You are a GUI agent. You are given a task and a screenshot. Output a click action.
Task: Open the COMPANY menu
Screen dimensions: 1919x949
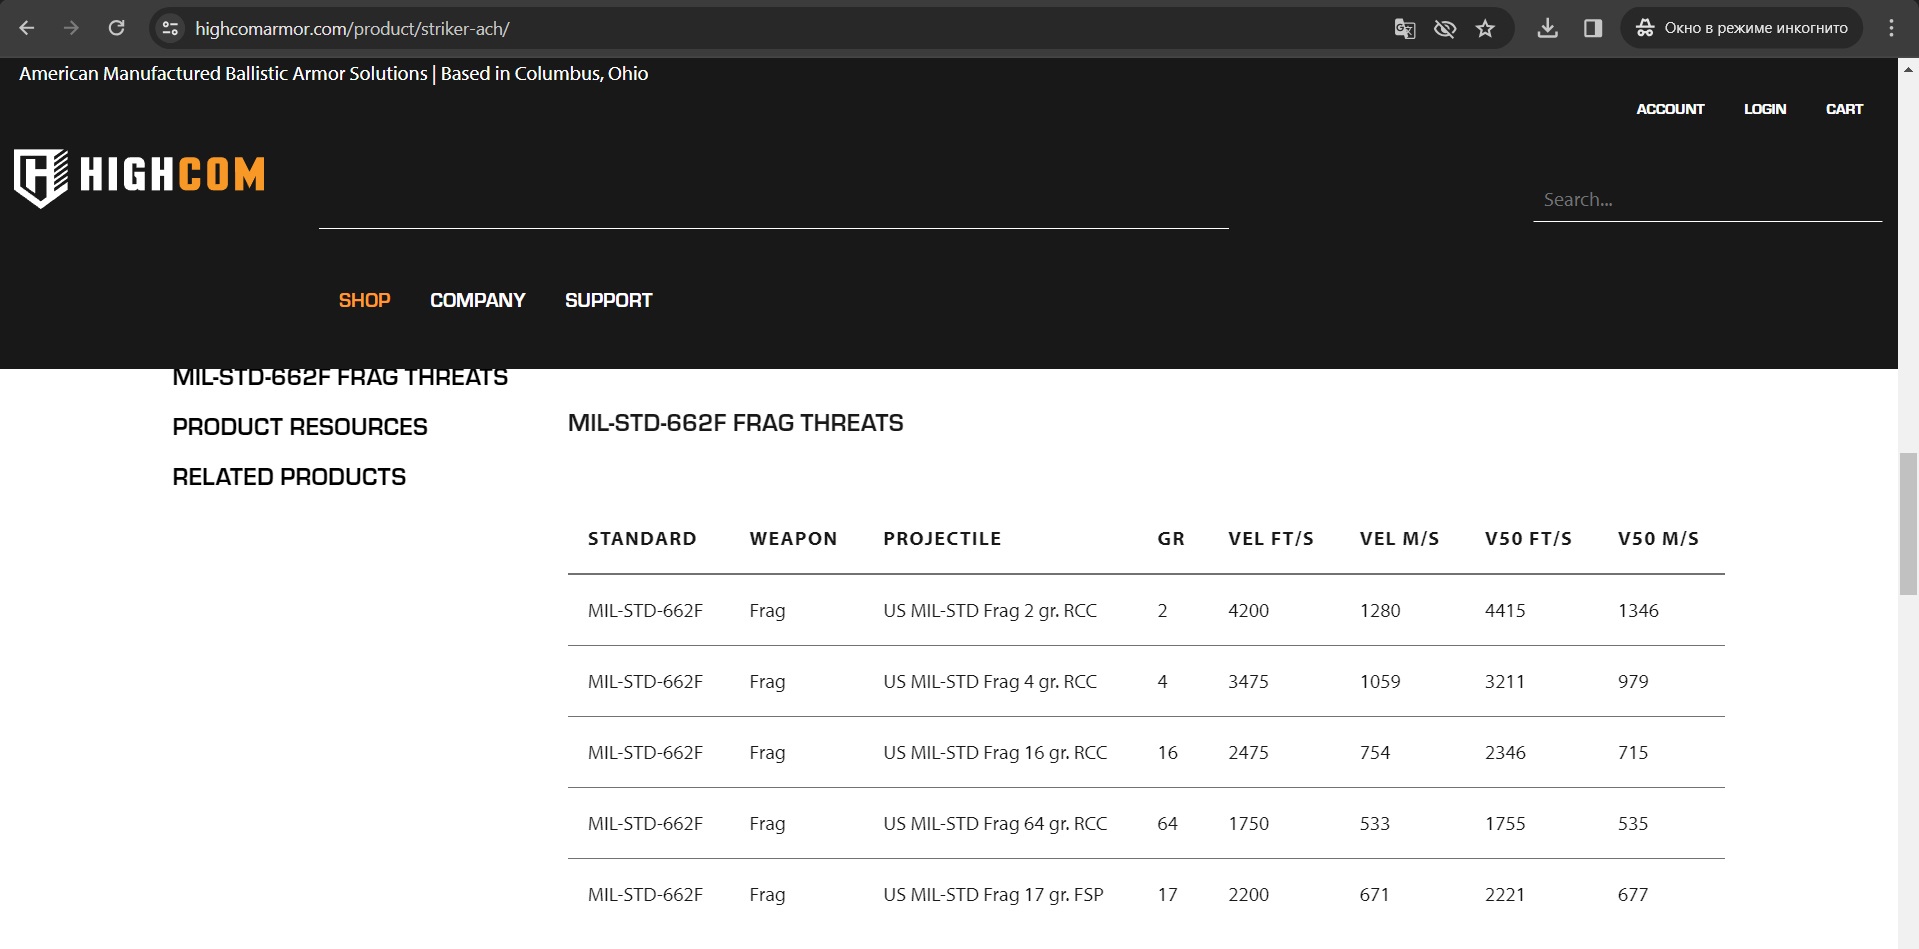pos(477,300)
